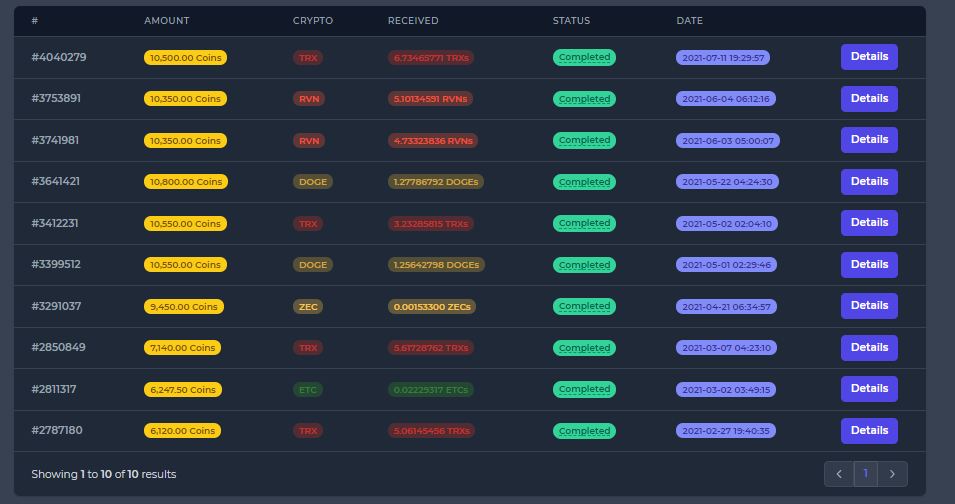Click received 6.73465771 TRXs value
The image size is (955, 504).
pos(431,58)
